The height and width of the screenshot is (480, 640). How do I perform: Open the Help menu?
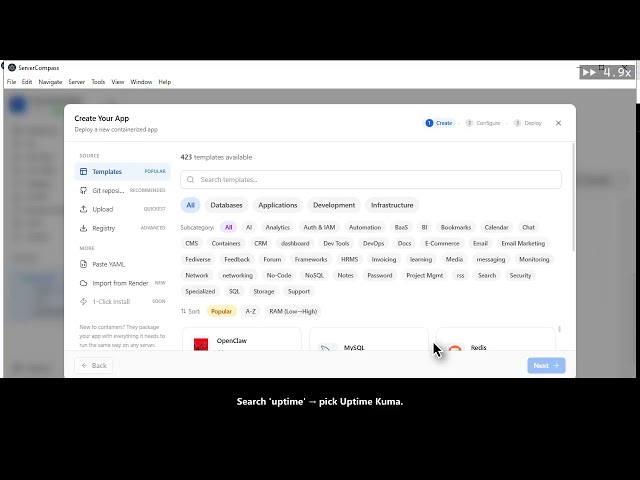tap(165, 82)
